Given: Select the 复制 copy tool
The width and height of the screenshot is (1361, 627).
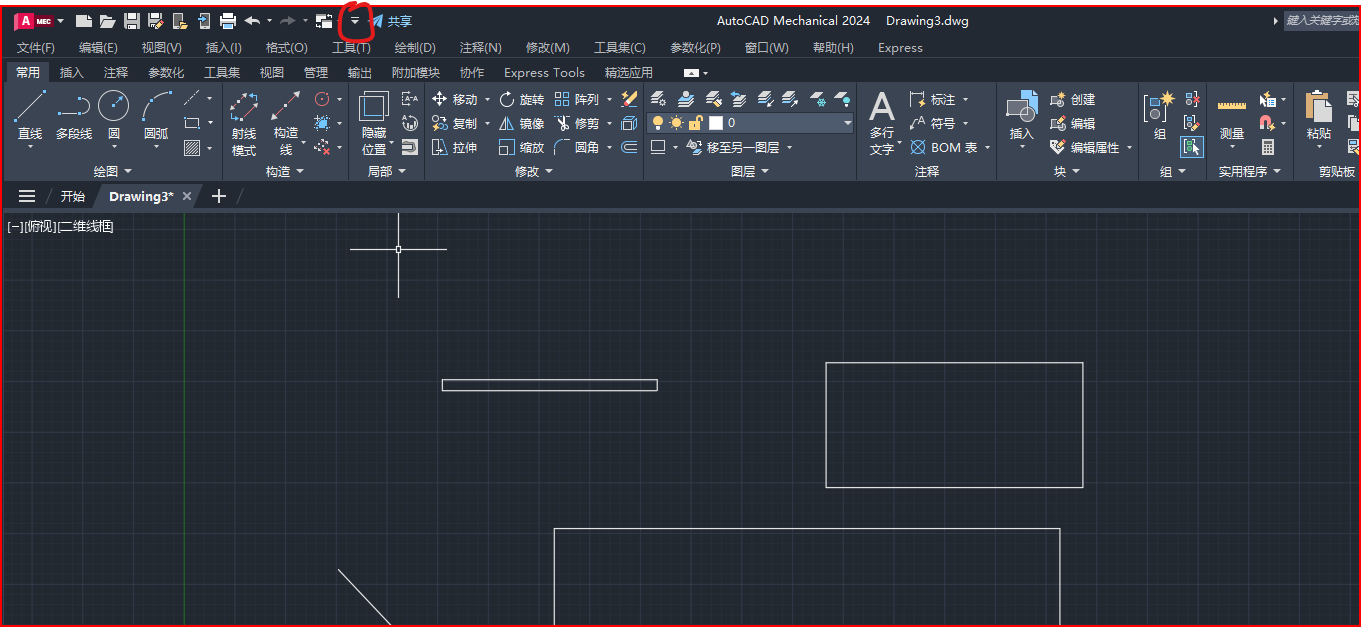Looking at the screenshot, I should point(455,123).
